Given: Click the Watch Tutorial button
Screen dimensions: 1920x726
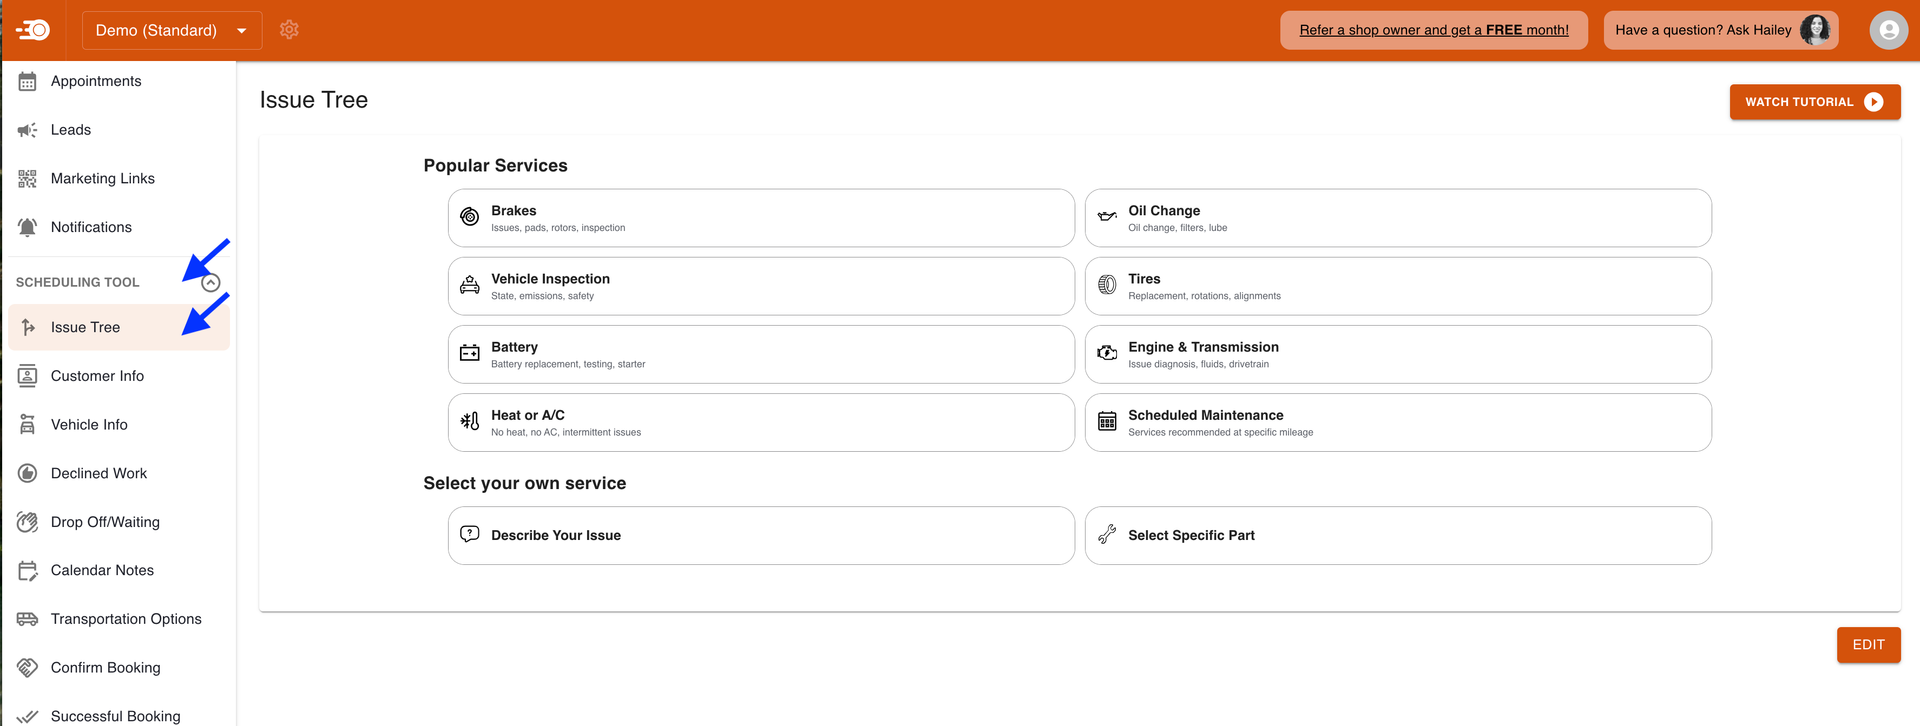Looking at the screenshot, I should 1815,102.
